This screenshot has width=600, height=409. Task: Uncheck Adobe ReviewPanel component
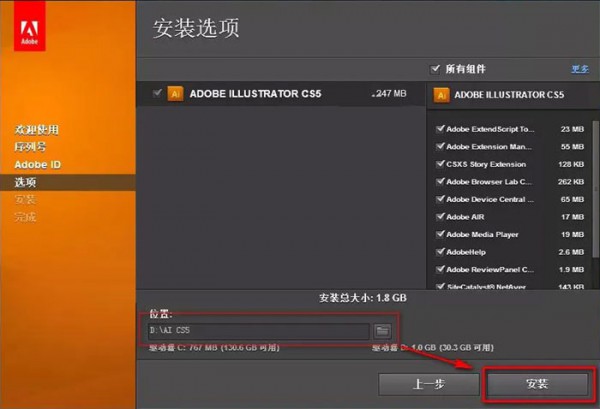440,270
